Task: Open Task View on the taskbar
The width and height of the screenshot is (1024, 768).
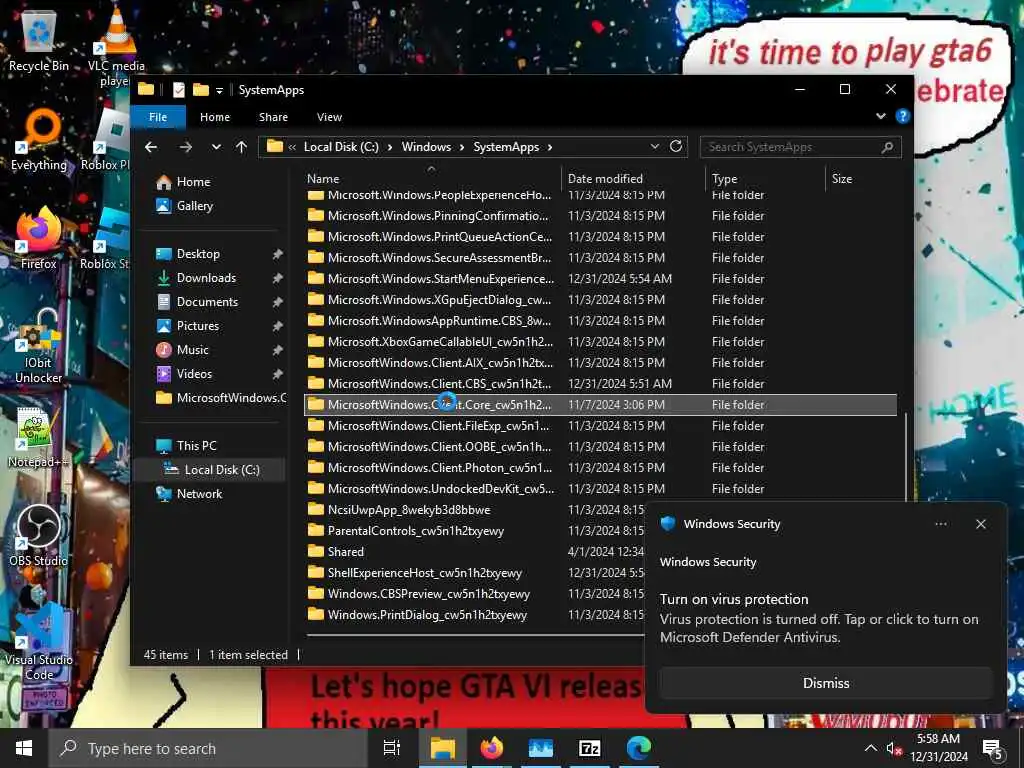Action: click(392, 748)
